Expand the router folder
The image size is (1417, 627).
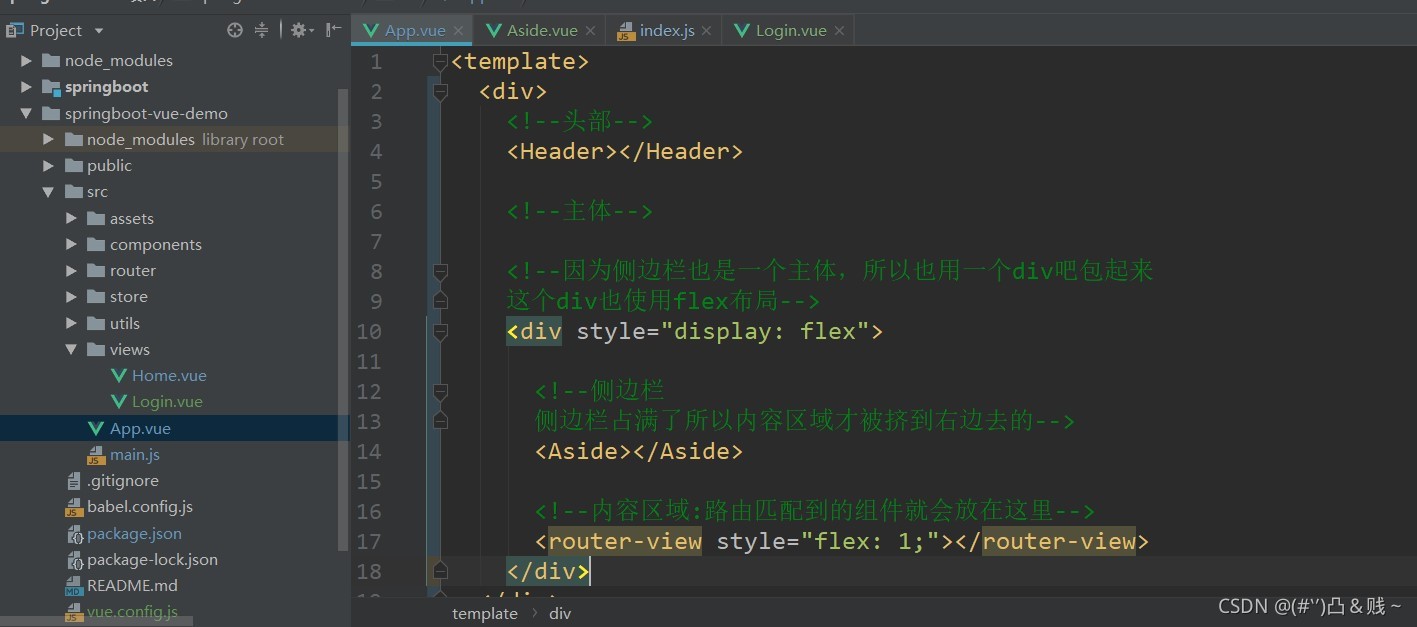(x=71, y=271)
